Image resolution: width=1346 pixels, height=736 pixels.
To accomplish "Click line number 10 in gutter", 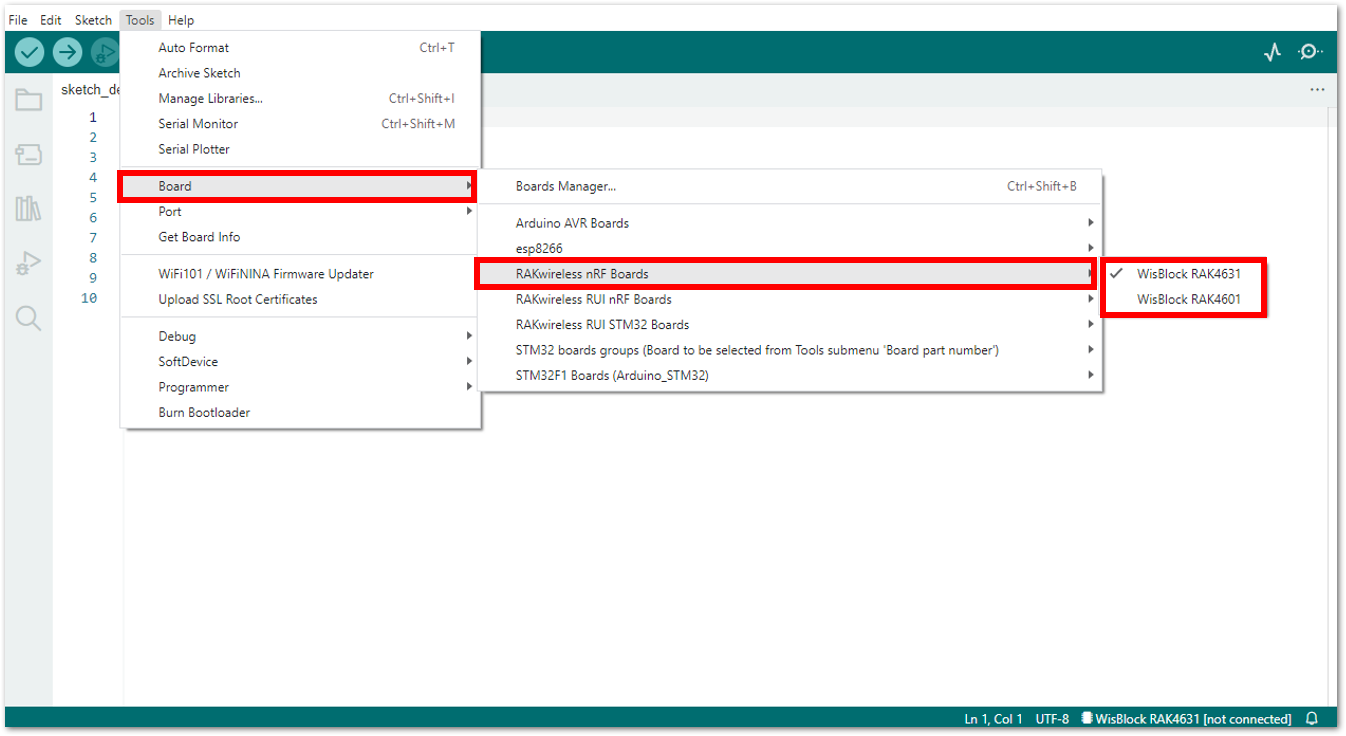I will [x=90, y=298].
